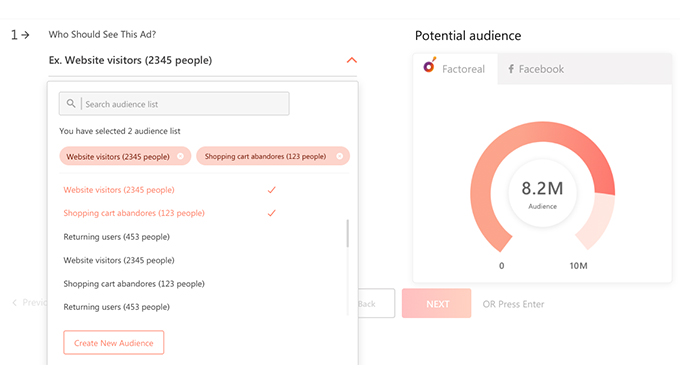Remove Shopping cart abandores chip
This screenshot has width=680, height=383.
(340, 156)
